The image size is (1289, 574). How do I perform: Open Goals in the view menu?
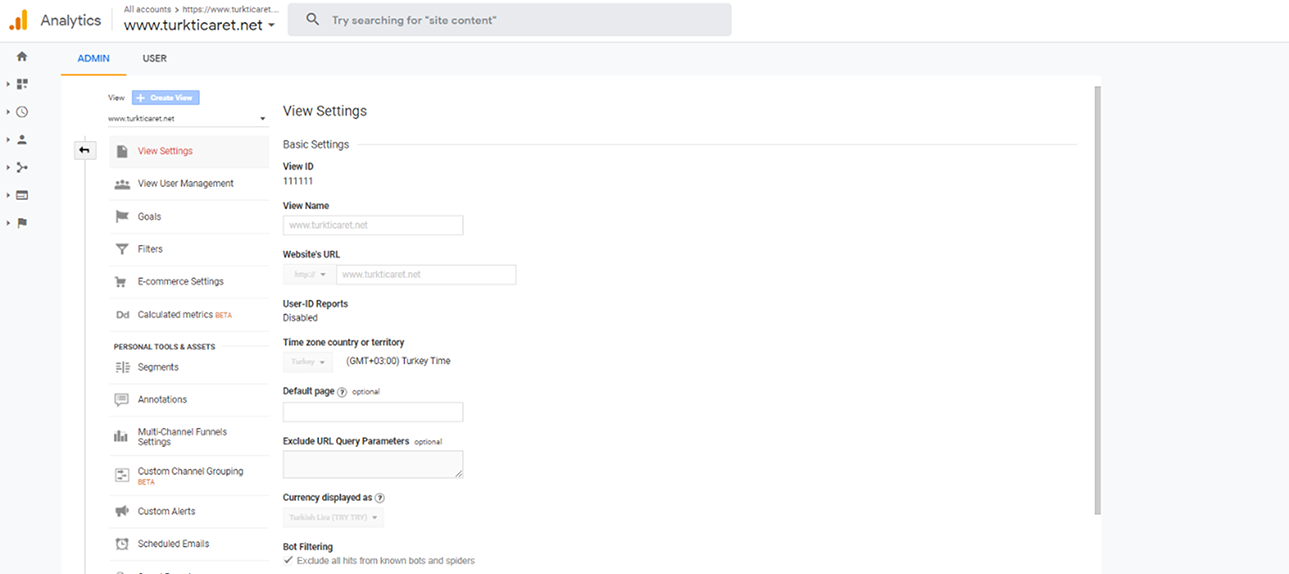pyautogui.click(x=149, y=217)
